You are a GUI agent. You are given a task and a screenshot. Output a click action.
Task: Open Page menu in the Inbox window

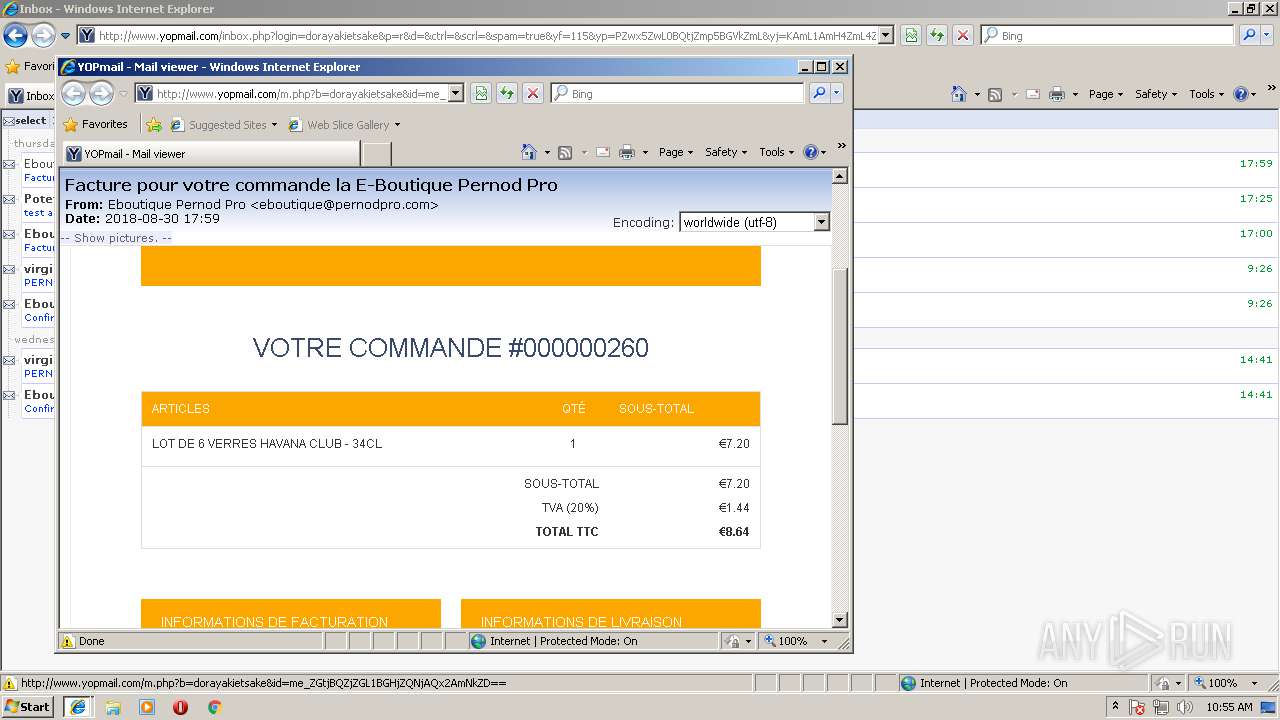1105,94
